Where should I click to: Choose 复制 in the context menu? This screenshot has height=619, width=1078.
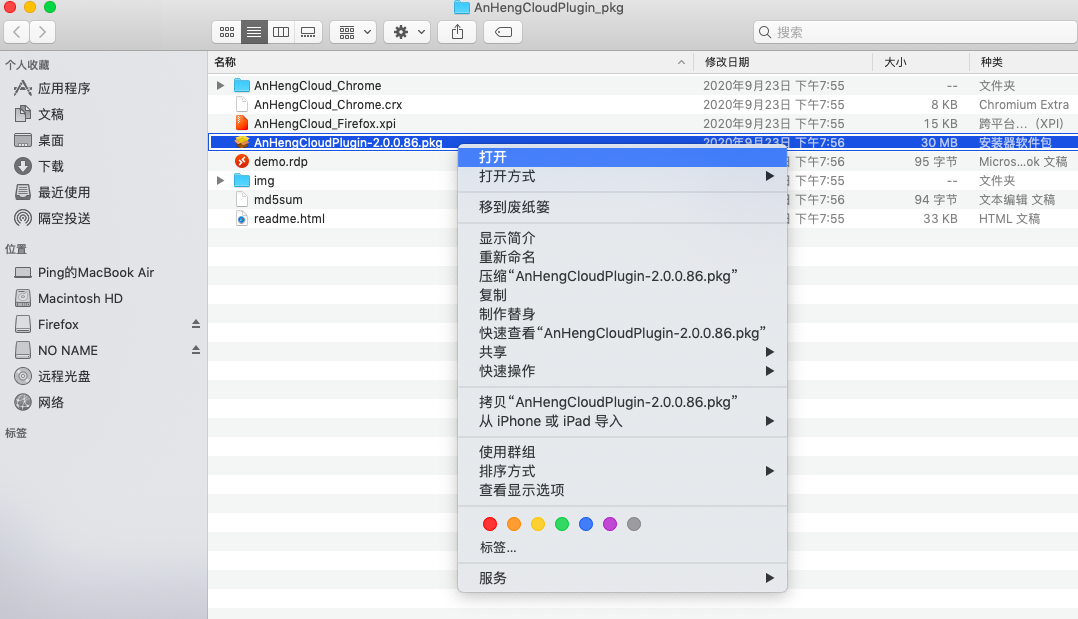point(622,295)
